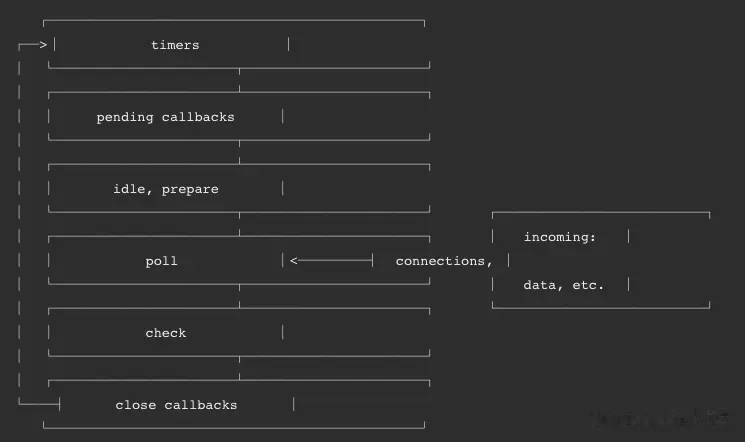
Task: Click the poll phase label
Action: tap(162, 261)
